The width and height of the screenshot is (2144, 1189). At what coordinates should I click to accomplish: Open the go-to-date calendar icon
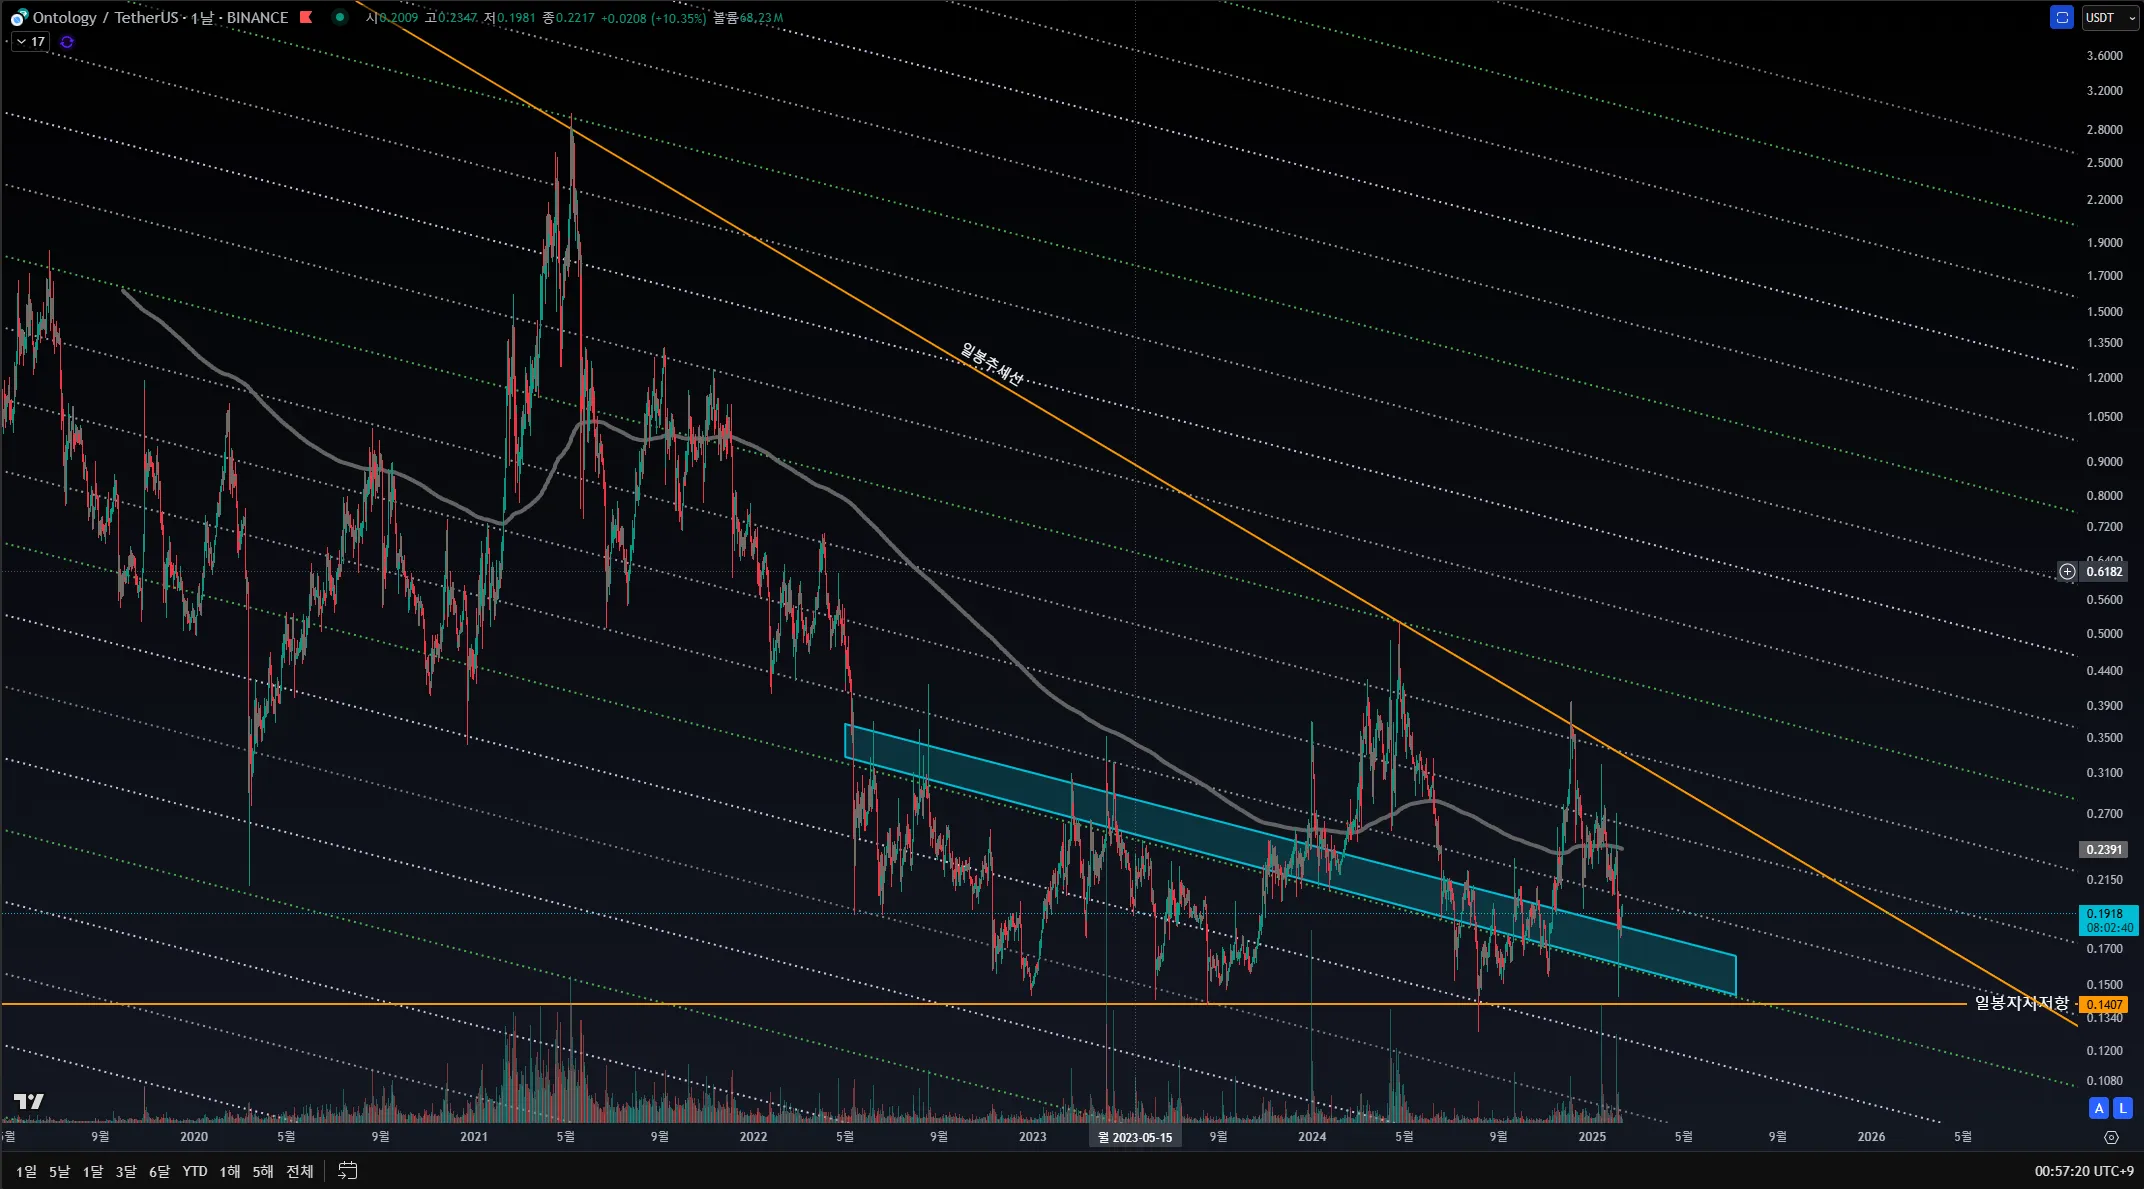point(347,1171)
